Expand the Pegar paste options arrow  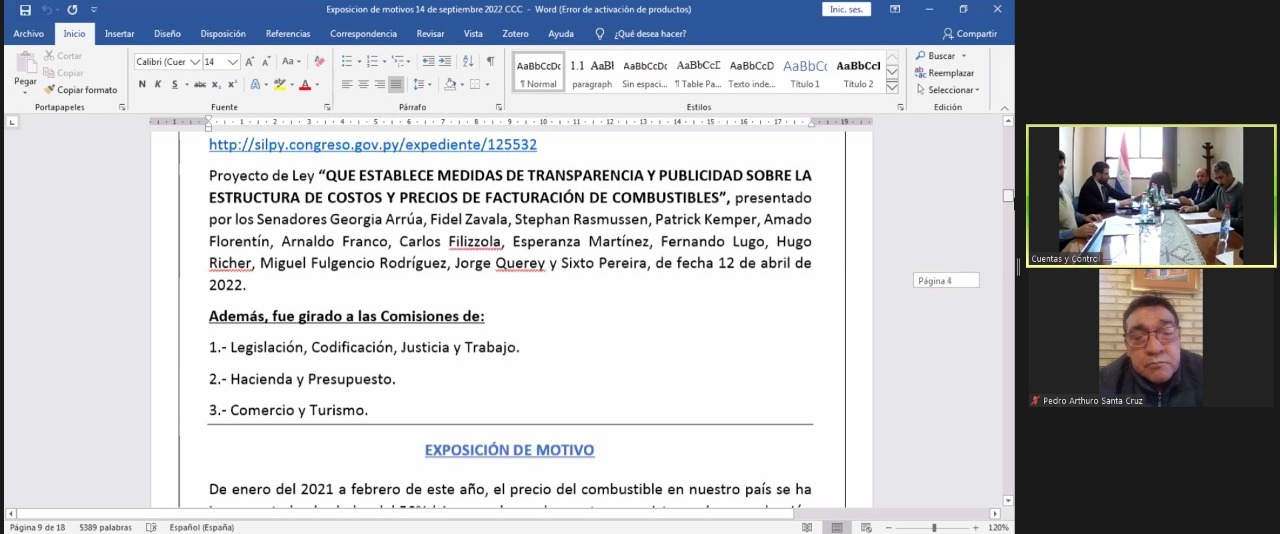pyautogui.click(x=25, y=91)
